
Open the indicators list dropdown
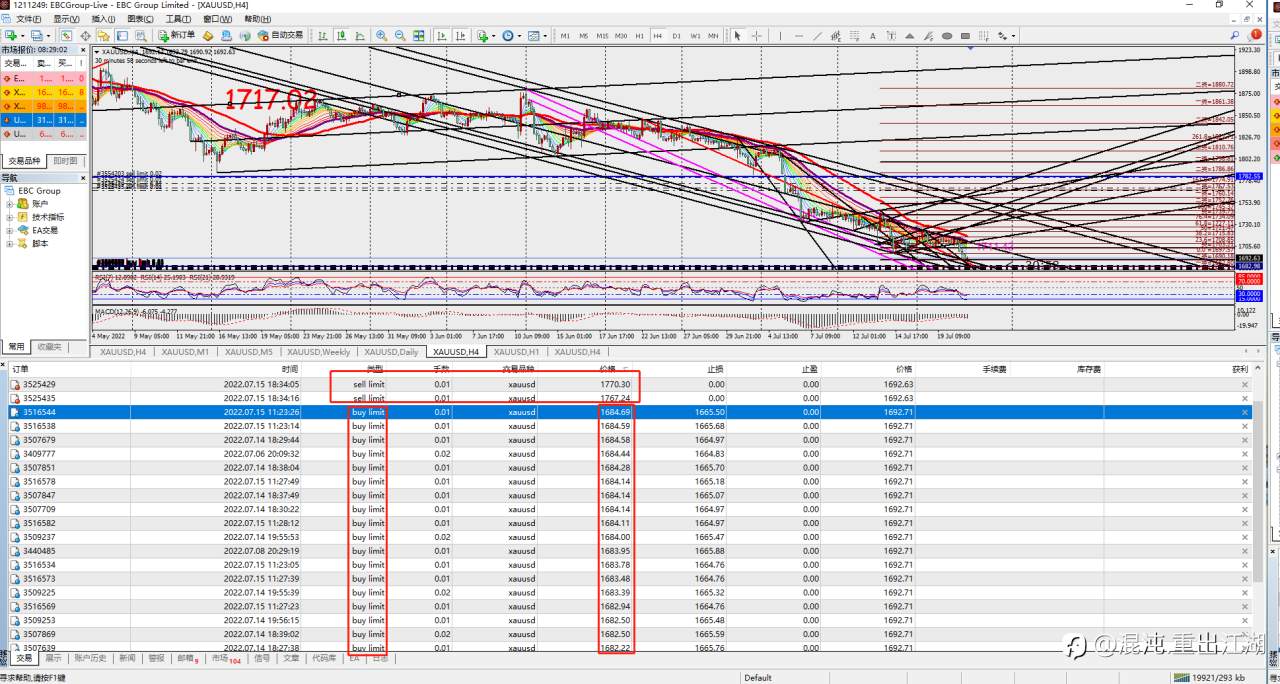494,36
